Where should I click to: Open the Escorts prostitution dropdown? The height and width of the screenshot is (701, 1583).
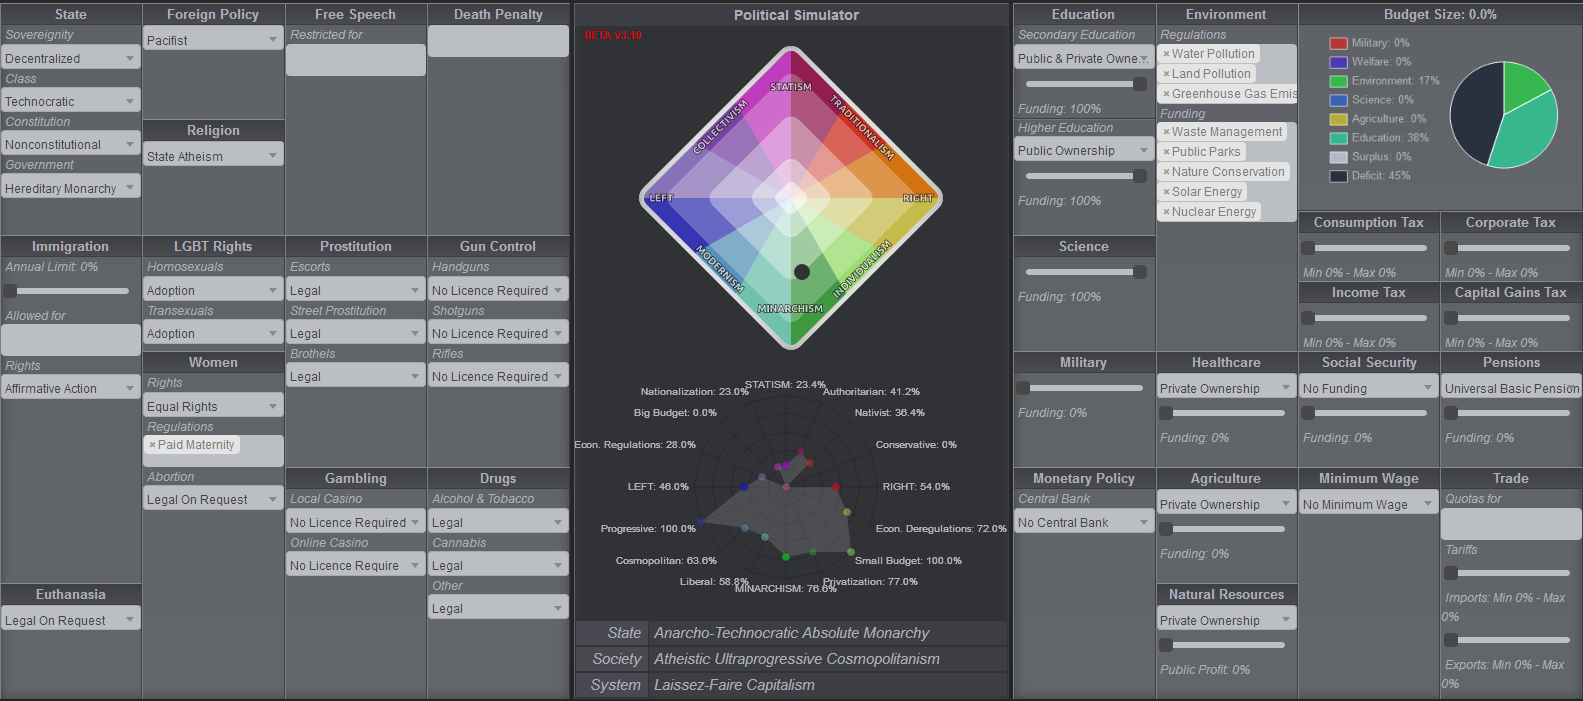pos(356,290)
